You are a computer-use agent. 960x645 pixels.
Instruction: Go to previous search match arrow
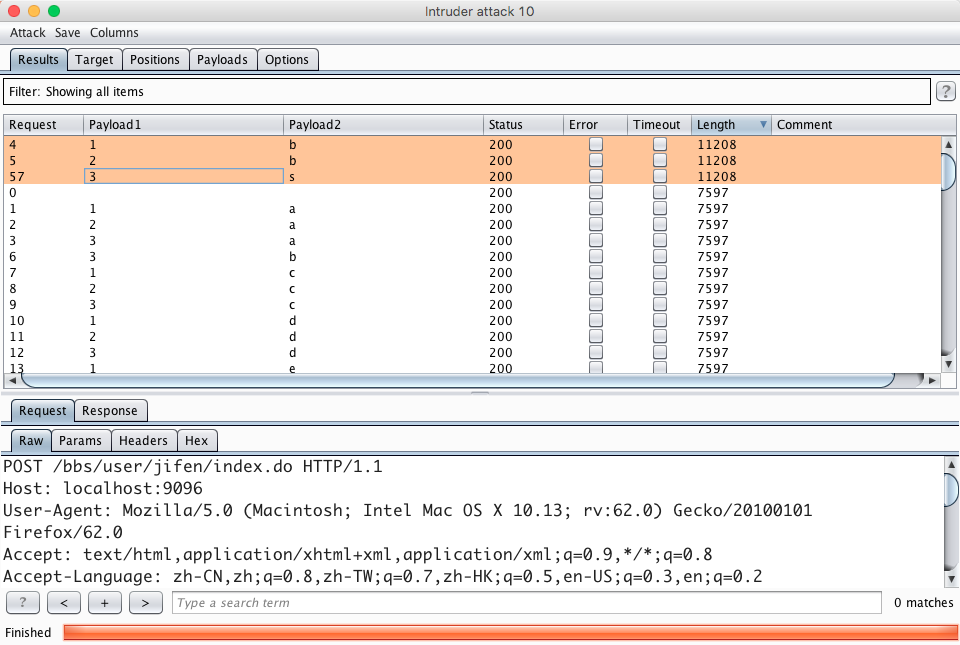pyautogui.click(x=64, y=603)
